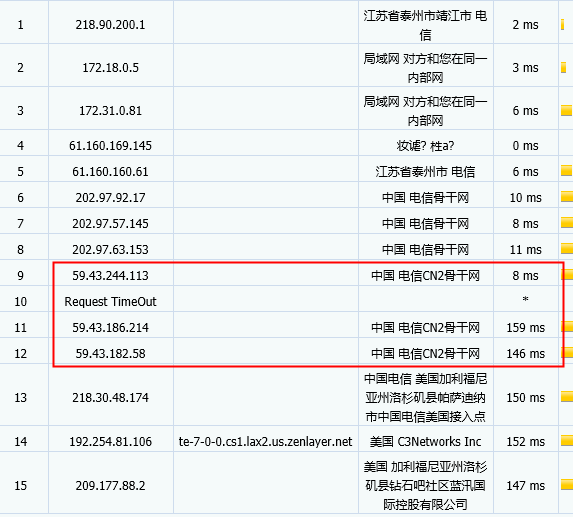Select IP address 61.160.160.61
The image size is (573, 517).
tap(110, 172)
